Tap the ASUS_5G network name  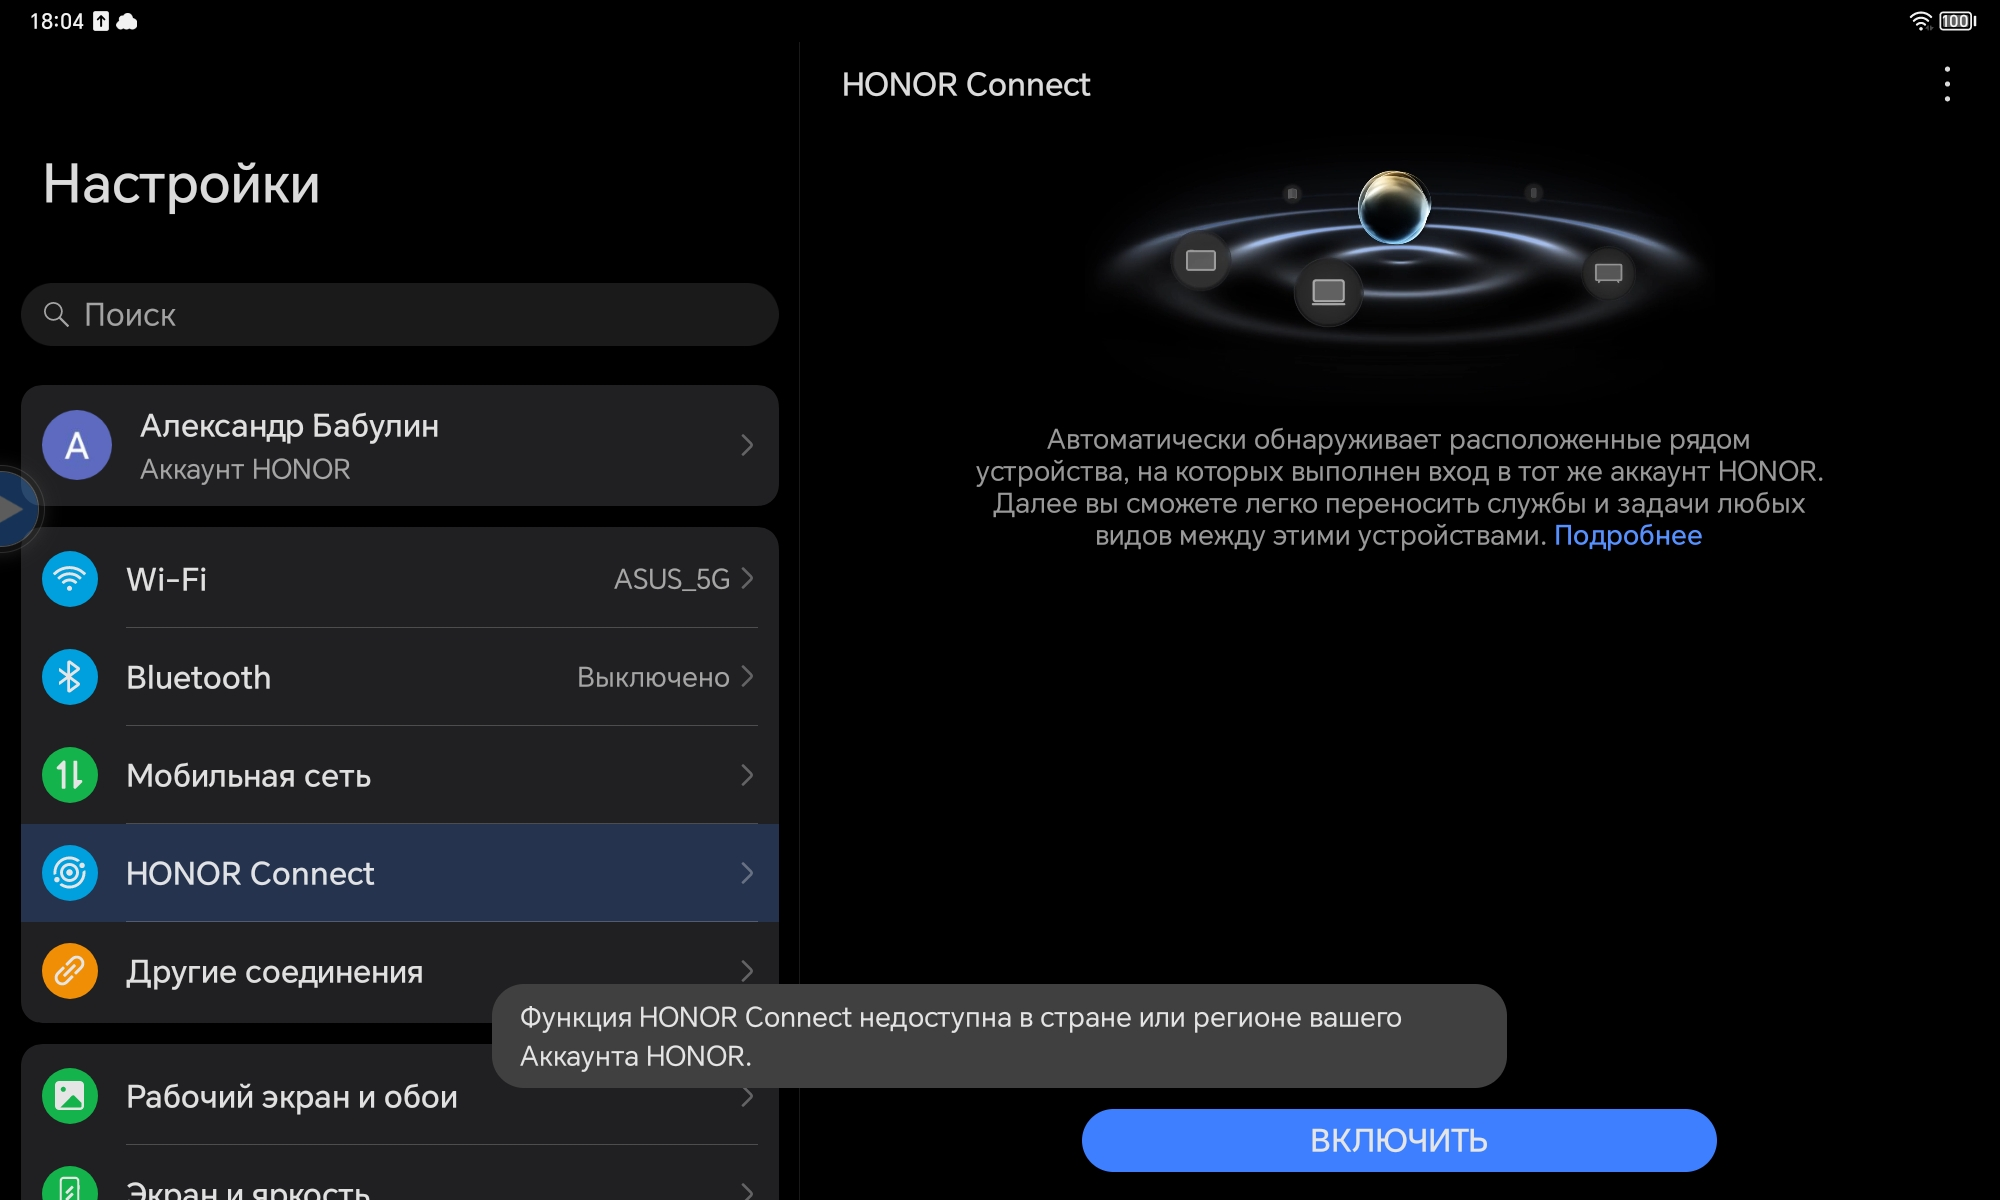point(671,579)
